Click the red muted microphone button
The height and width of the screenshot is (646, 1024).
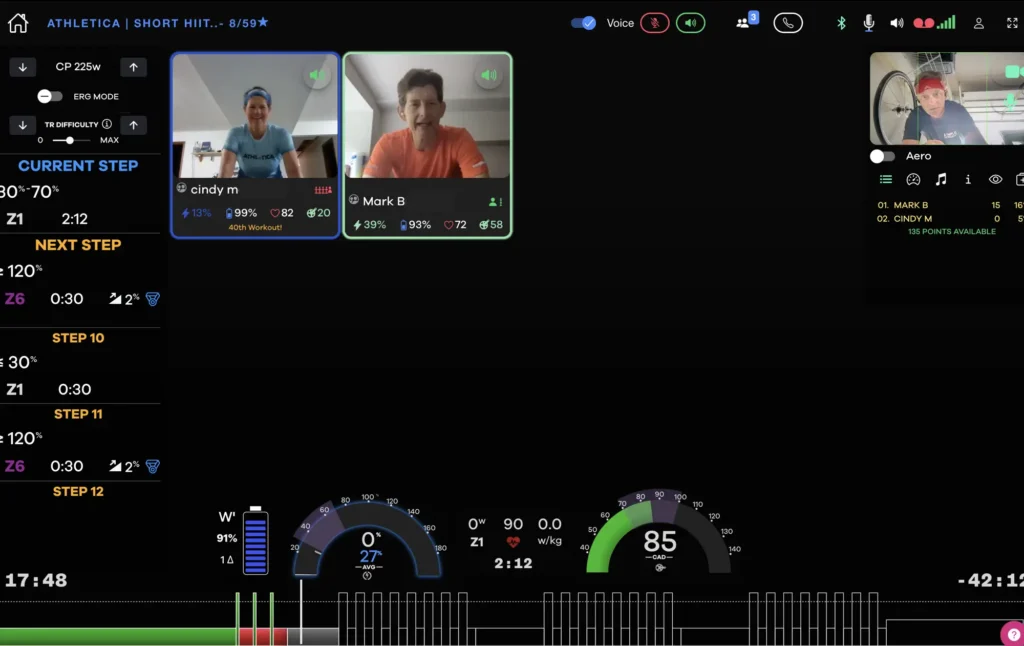pos(654,23)
